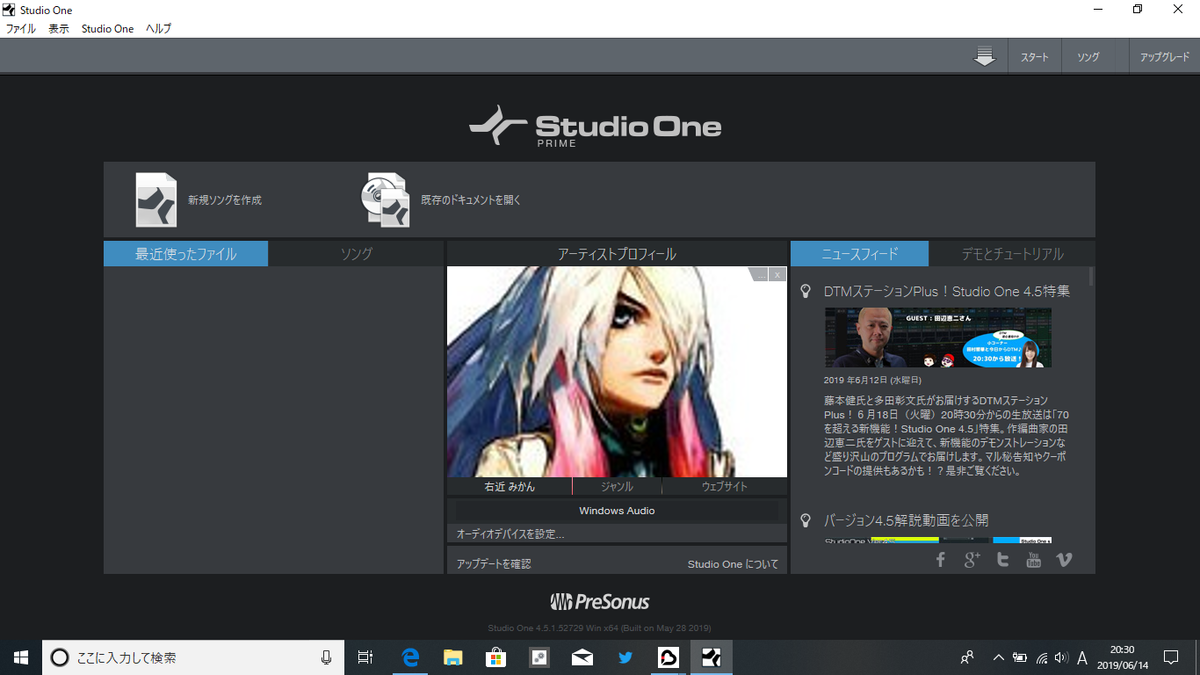This screenshot has width=1200, height=675.
Task: Switch to the スタート page
Action: pos(1035,57)
